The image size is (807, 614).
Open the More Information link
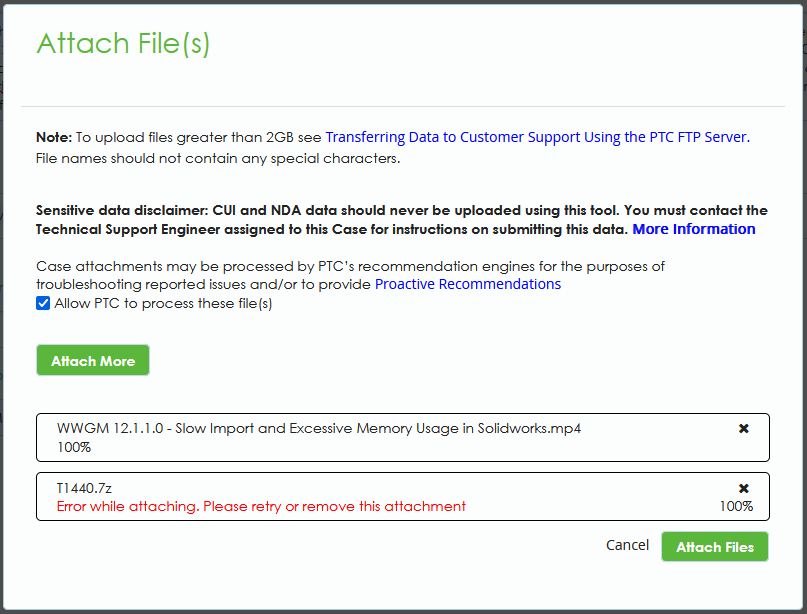(x=693, y=229)
